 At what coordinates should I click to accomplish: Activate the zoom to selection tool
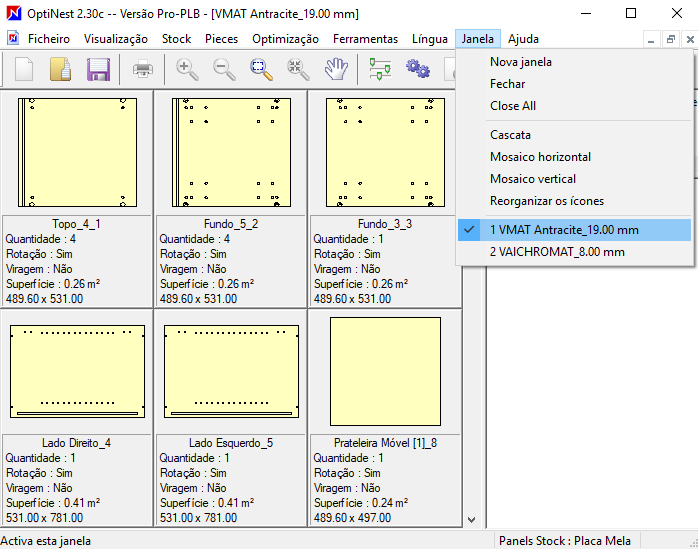tap(262, 69)
